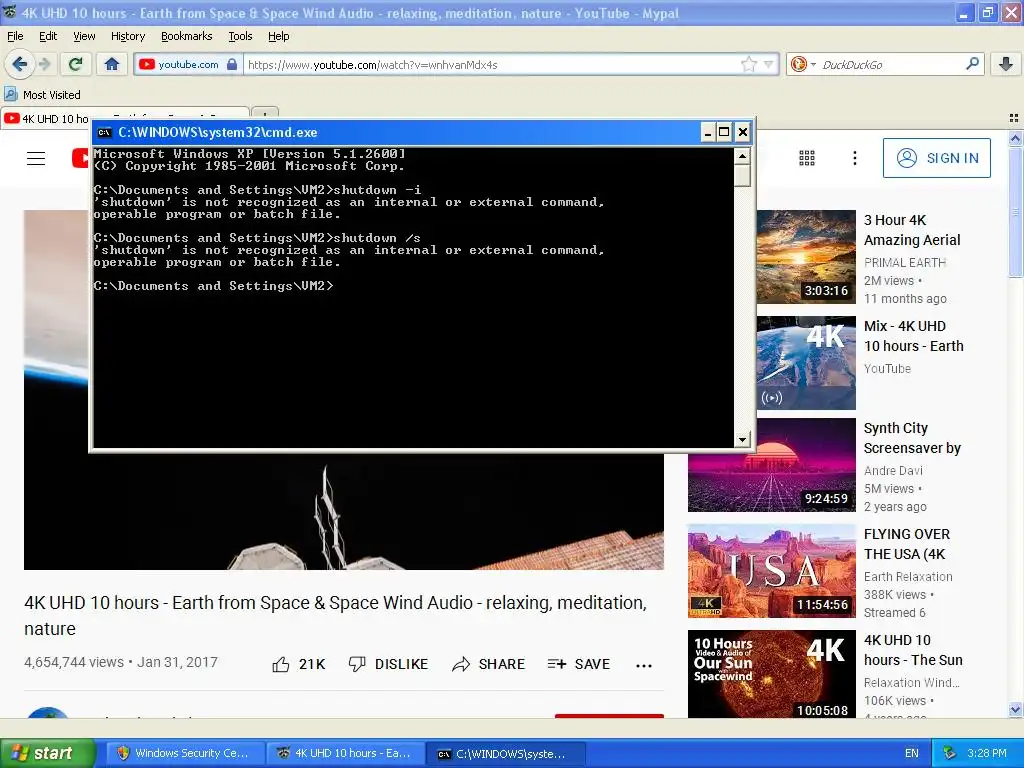Click the padlock site security icon
The image size is (1024, 768).
(232, 64)
